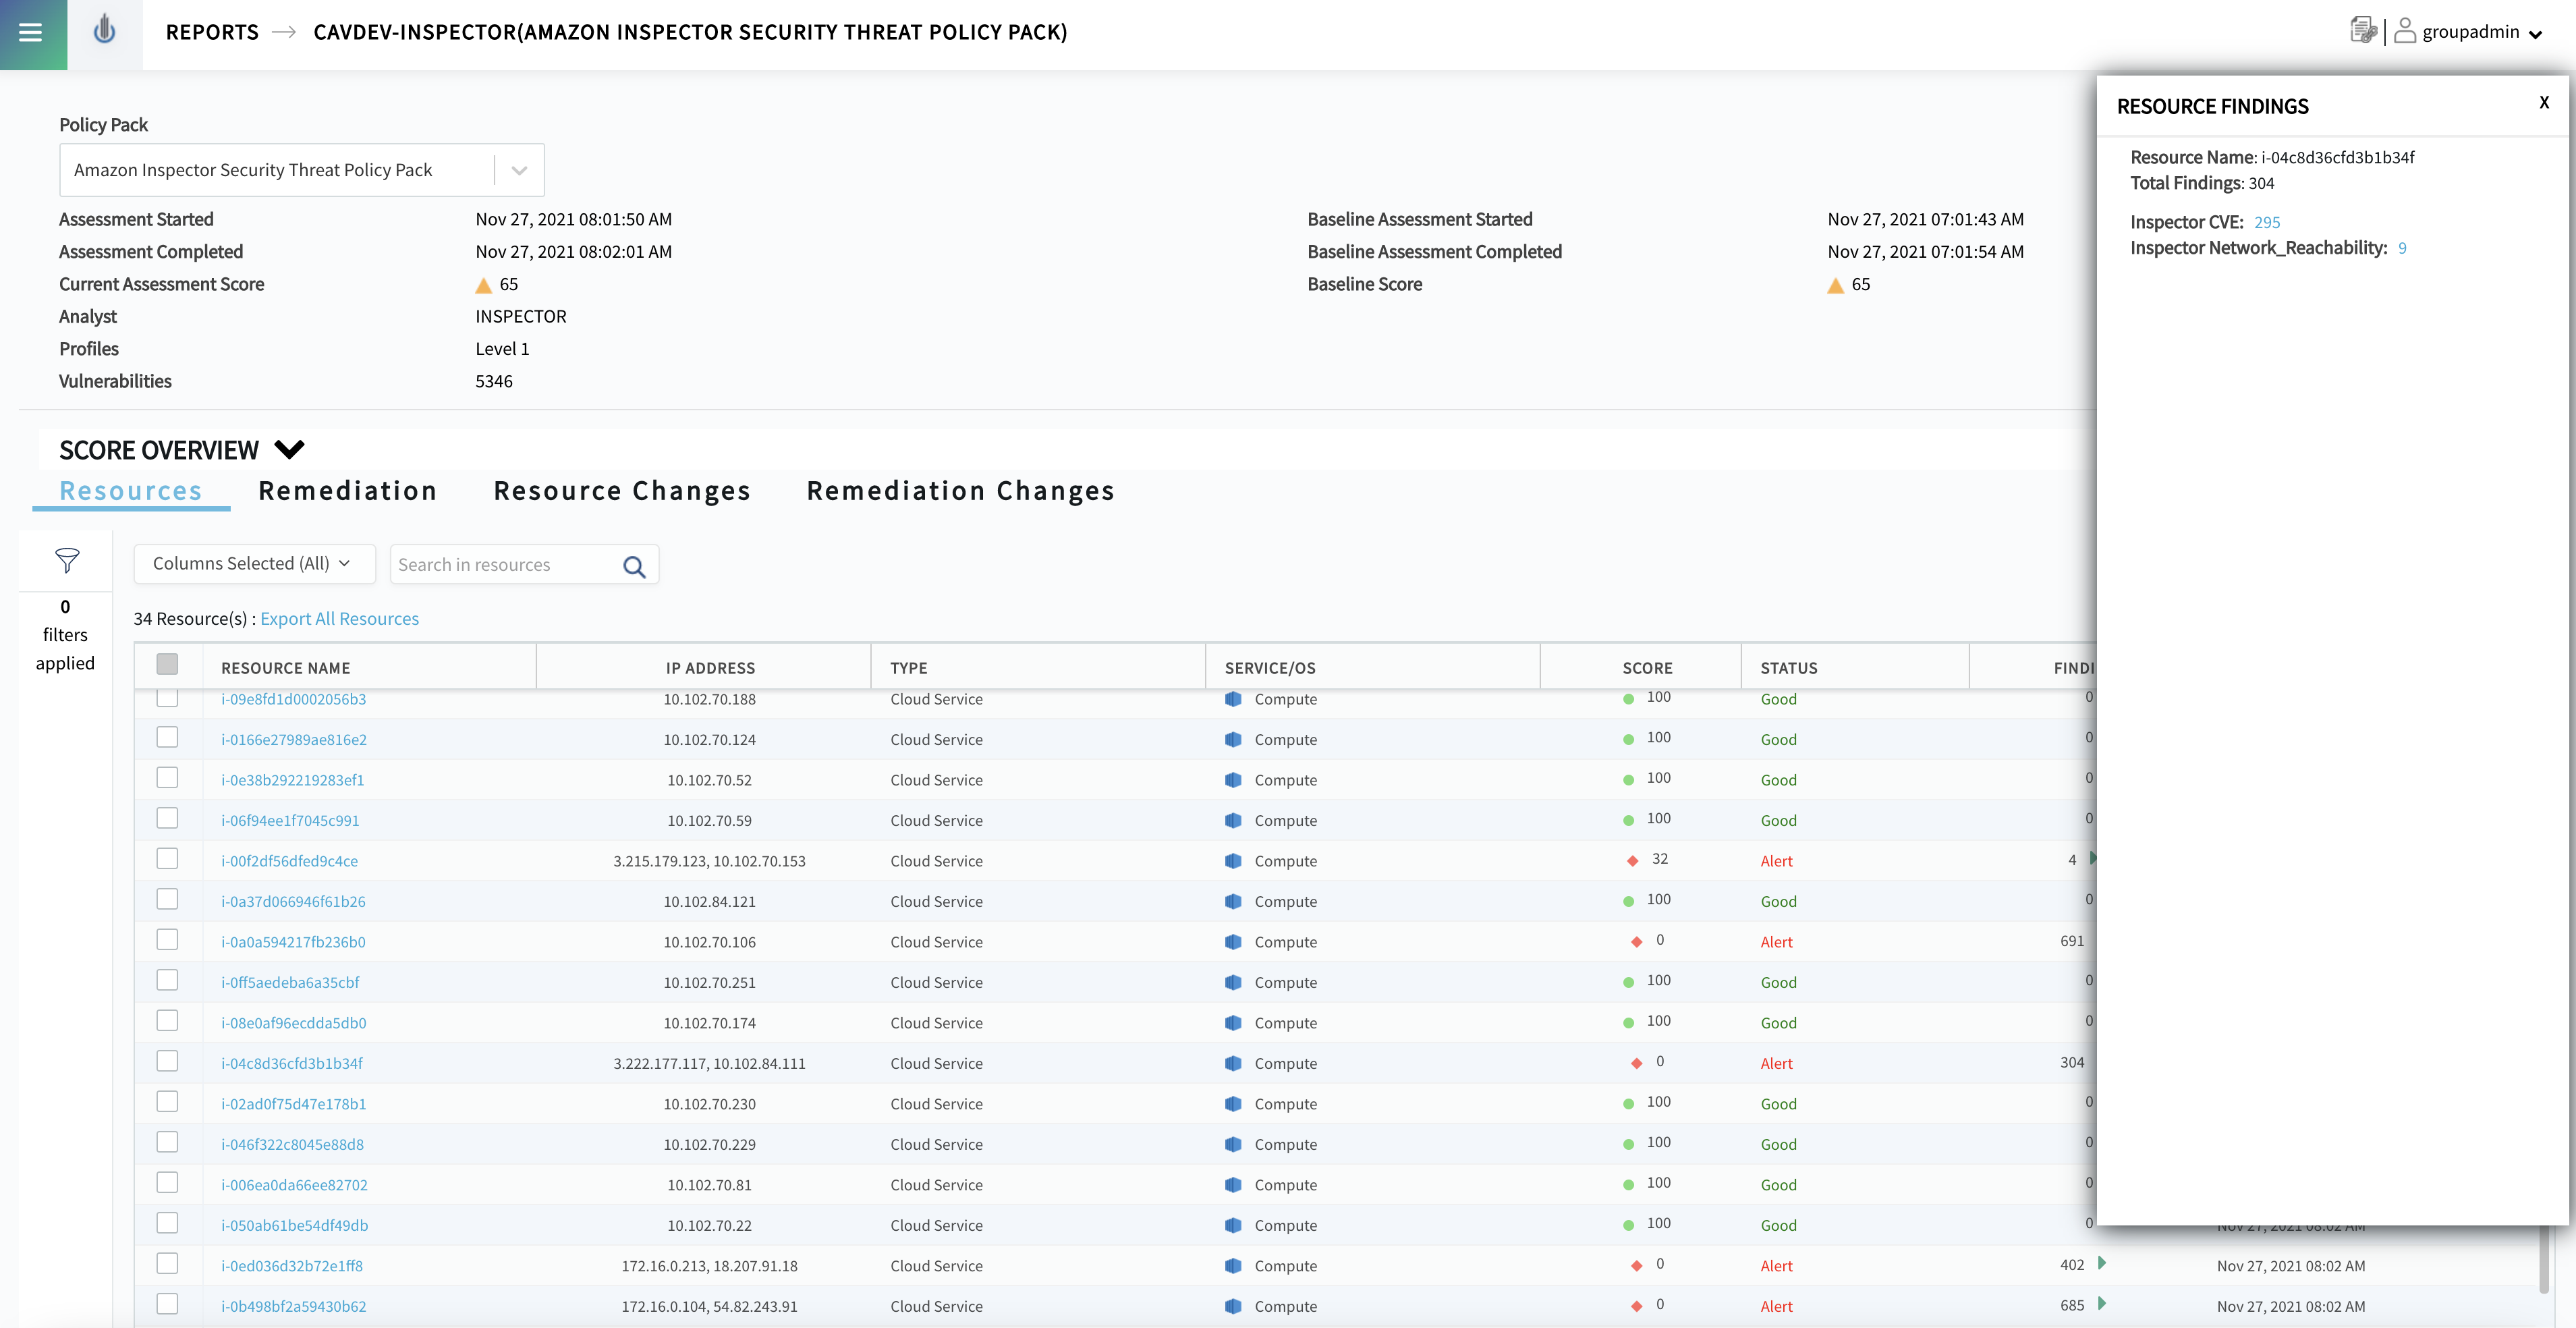The image size is (2576, 1328).
Task: Open Inspector Network_Reachability count 9 link
Action: pyautogui.click(x=2402, y=249)
